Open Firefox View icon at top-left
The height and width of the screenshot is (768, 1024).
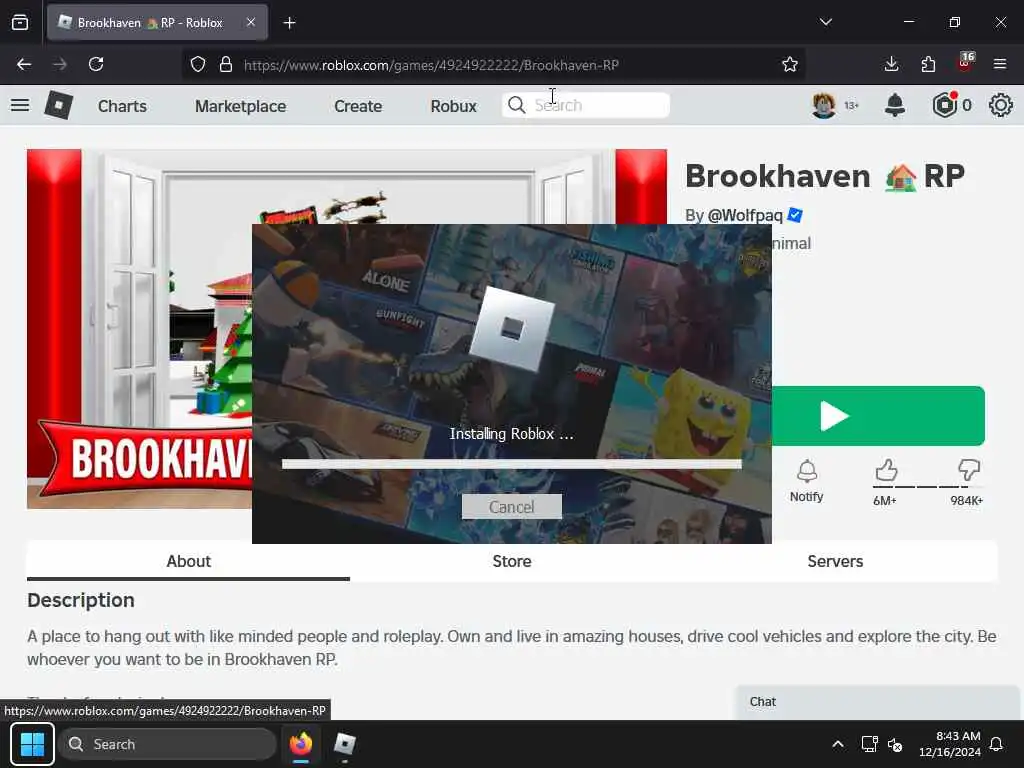[20, 22]
